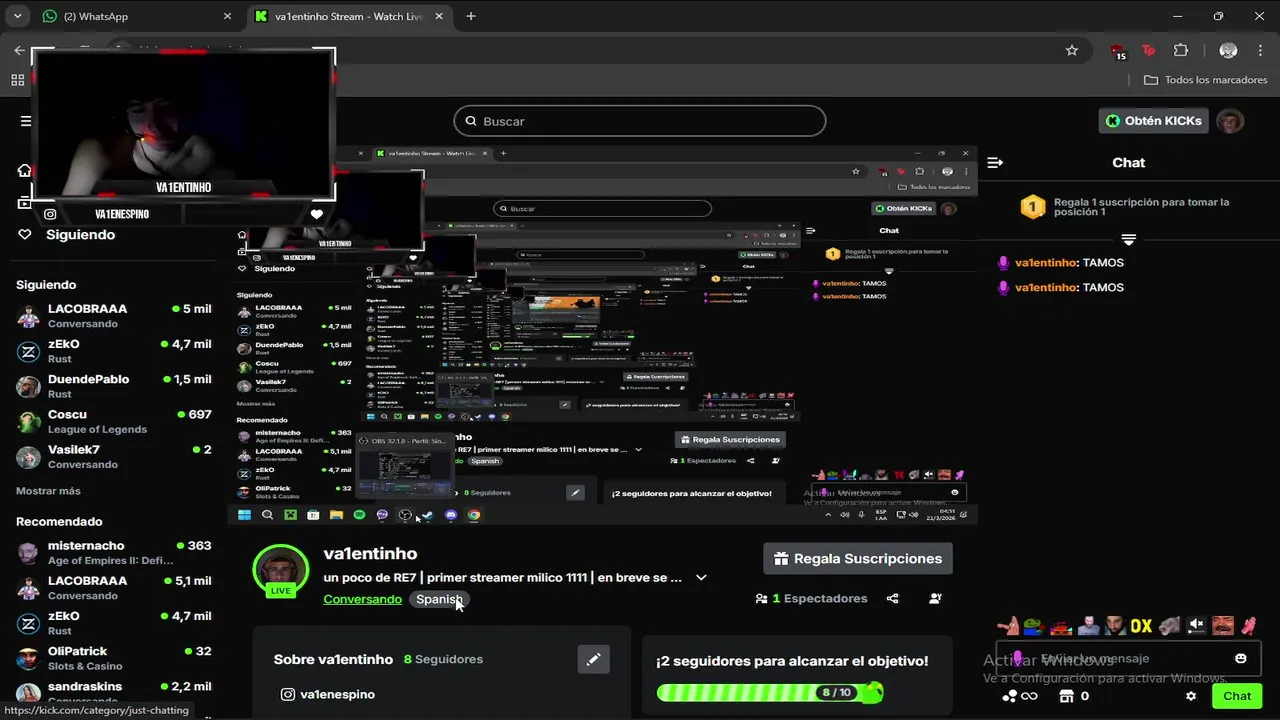Open the red extension with 15 badge

(x=1118, y=51)
